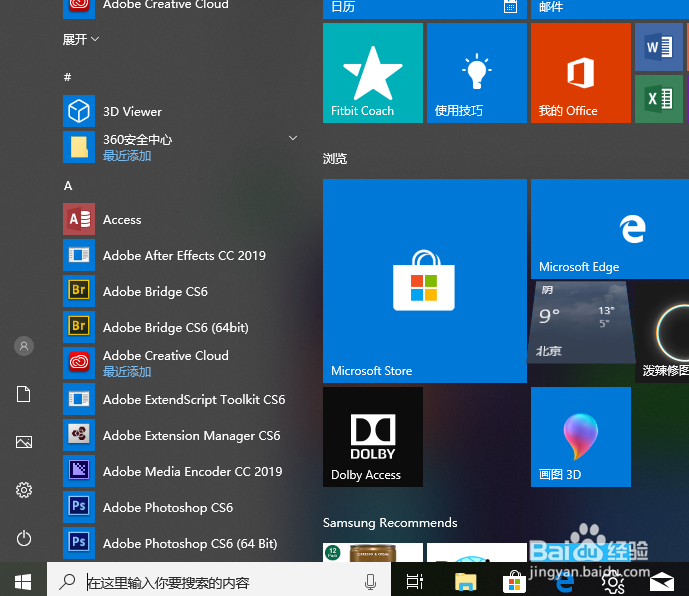The height and width of the screenshot is (596, 689).
Task: Open the 使用技巧 tips tile
Action: click(x=477, y=73)
